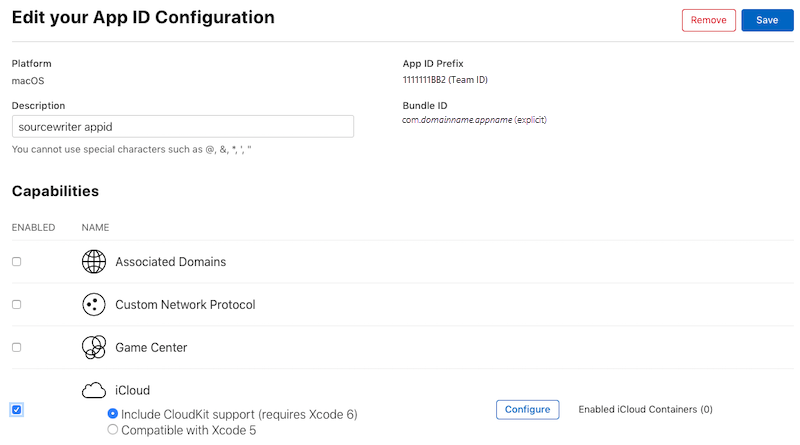Enable the Custom Network Protocol checkbox
The height and width of the screenshot is (445, 800).
(x=17, y=305)
